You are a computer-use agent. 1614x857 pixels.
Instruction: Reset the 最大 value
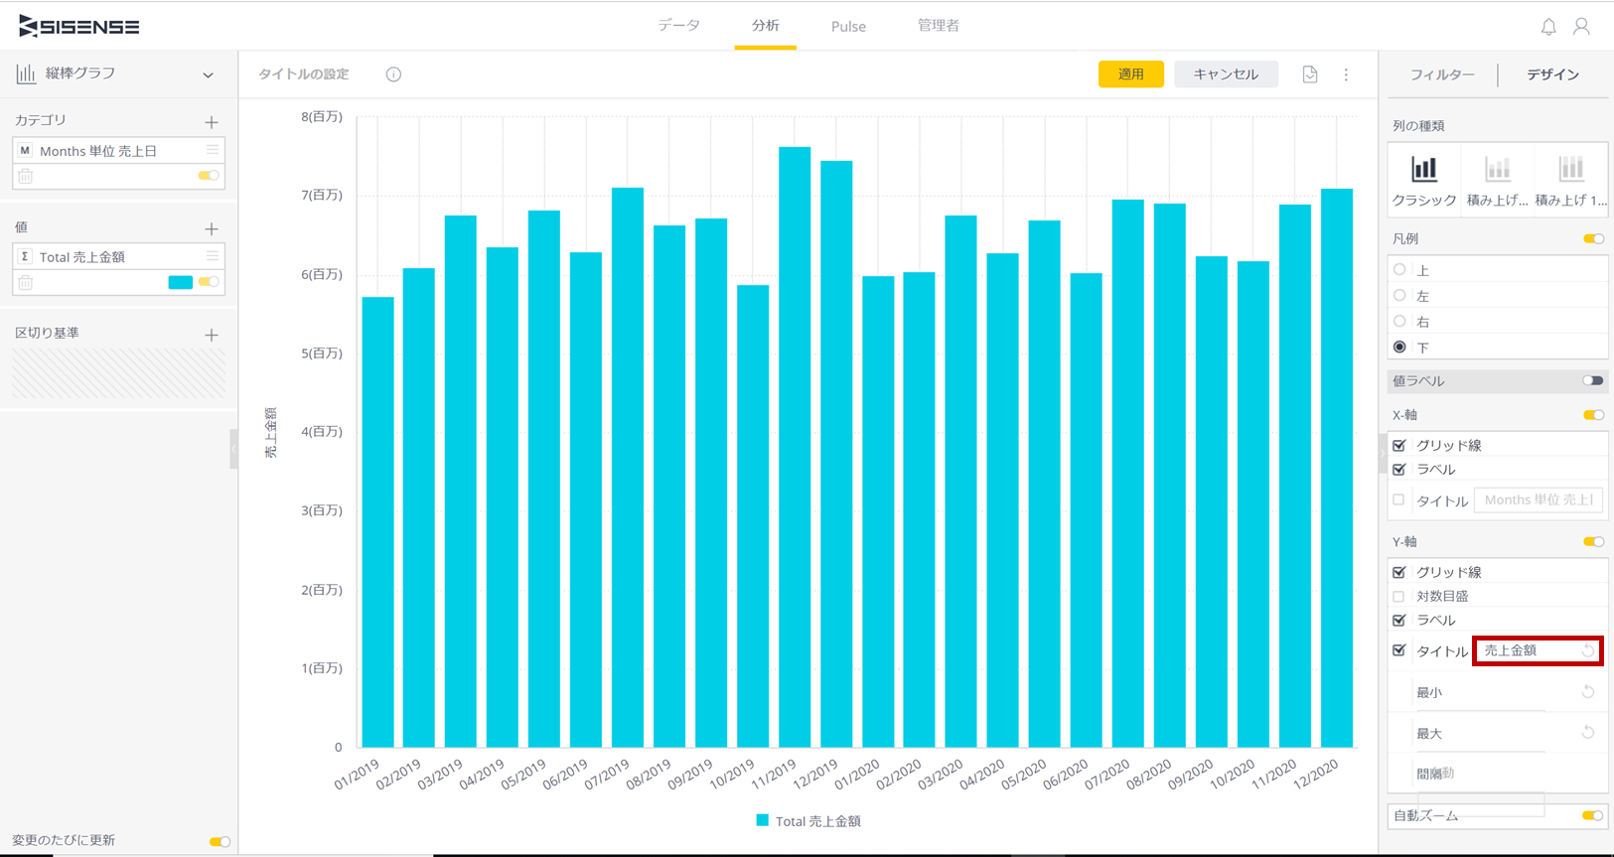coord(1588,732)
